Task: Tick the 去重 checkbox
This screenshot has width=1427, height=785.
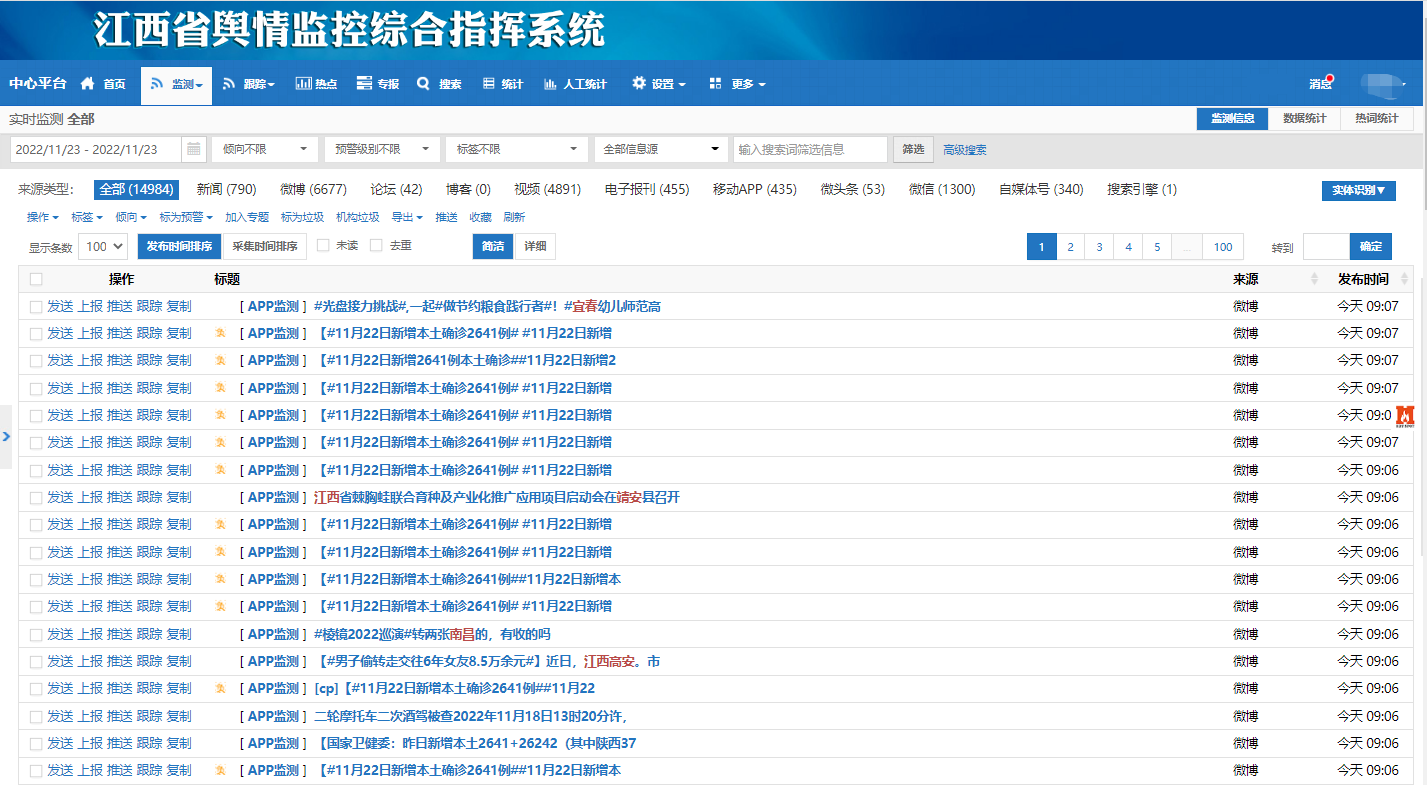Action: coord(377,245)
